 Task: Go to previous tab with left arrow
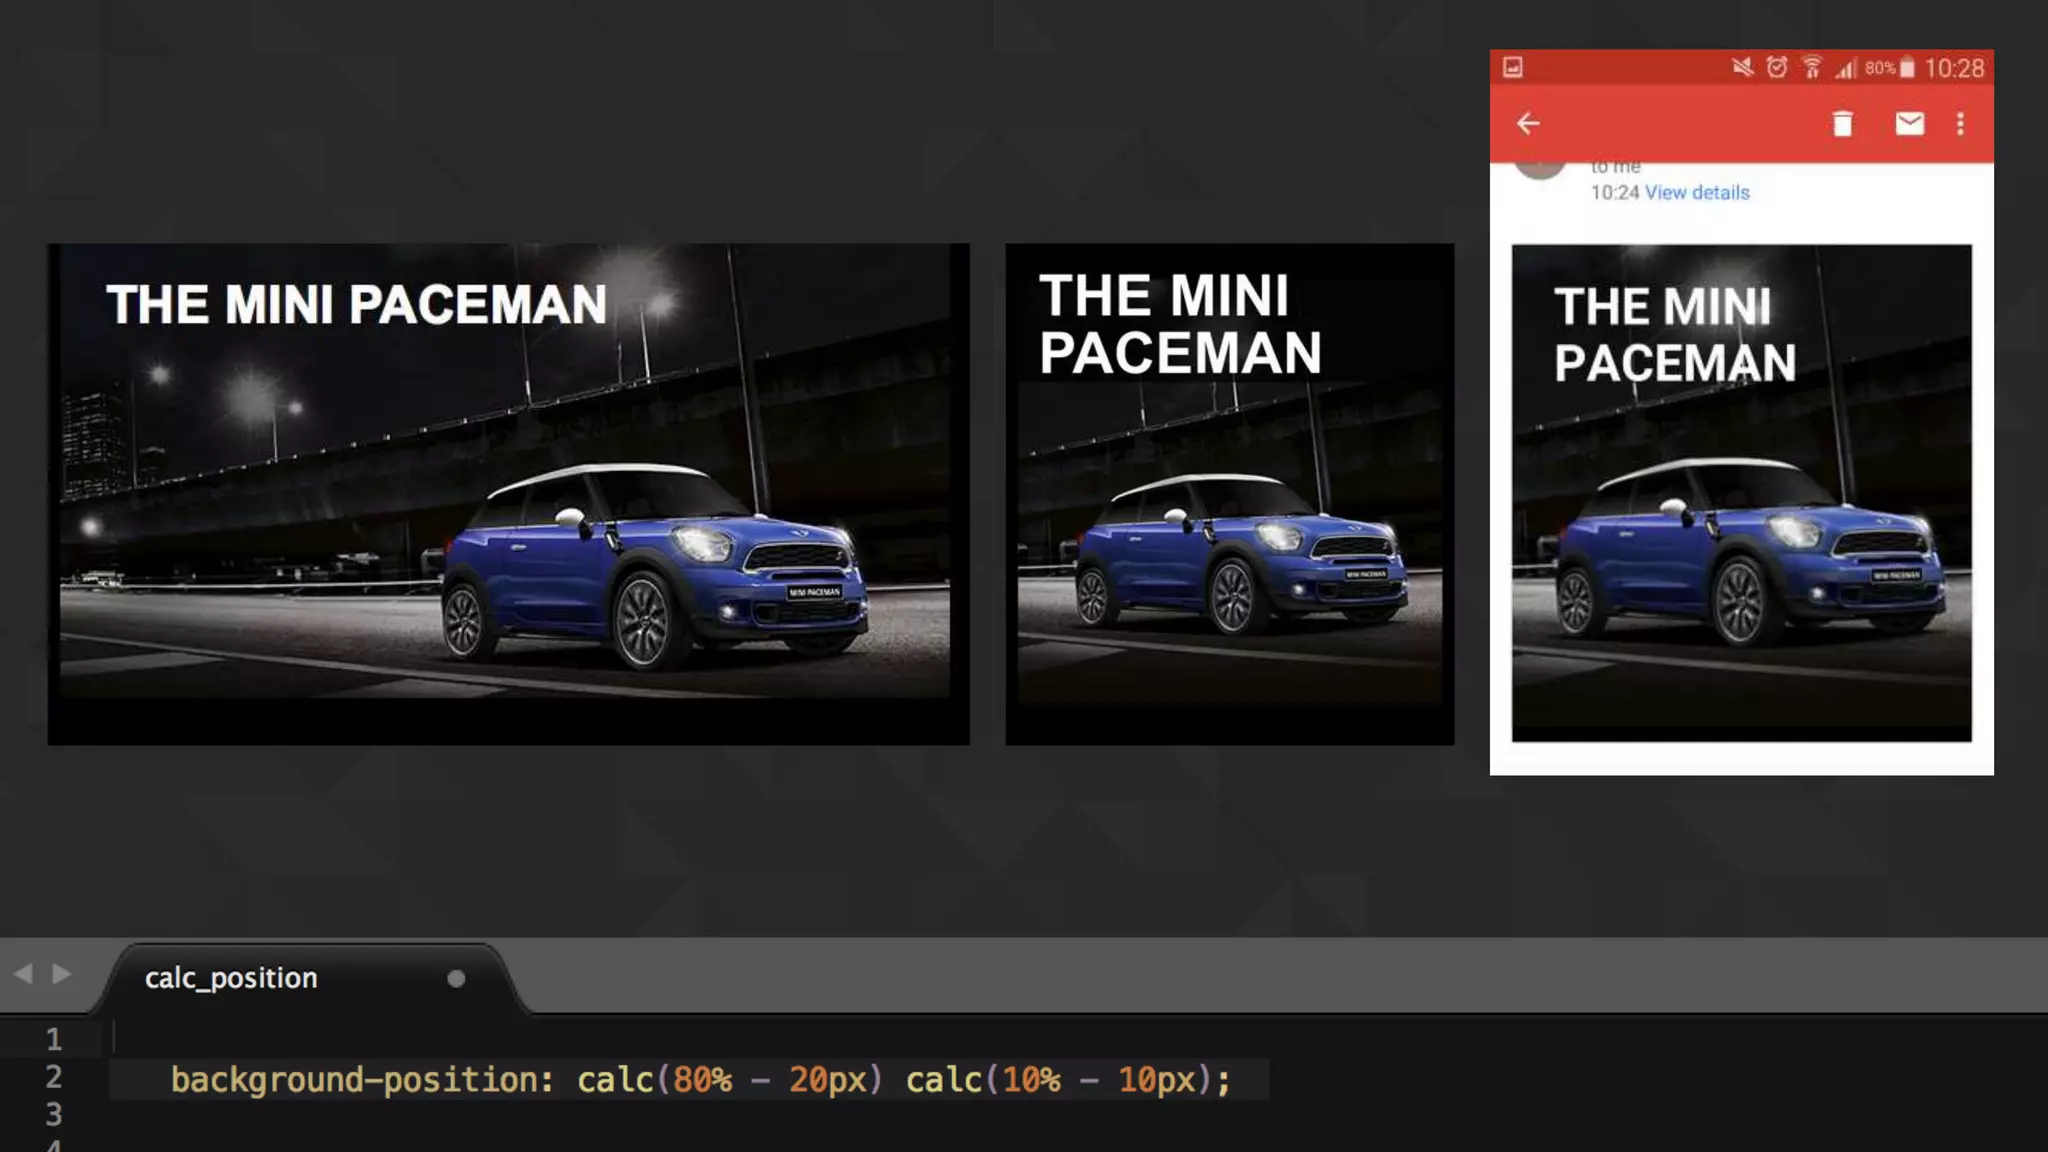point(23,973)
